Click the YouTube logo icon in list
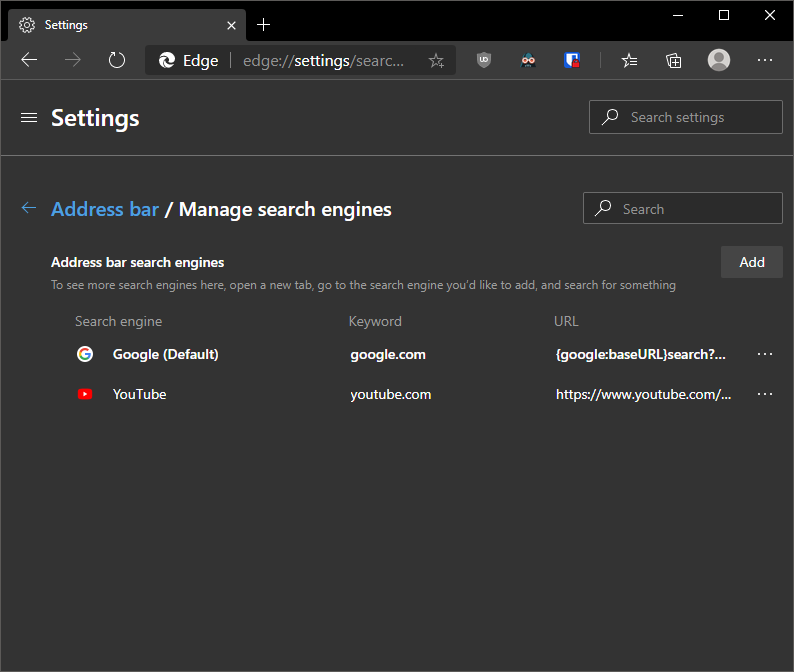Viewport: 794px width, 672px height. [x=85, y=394]
